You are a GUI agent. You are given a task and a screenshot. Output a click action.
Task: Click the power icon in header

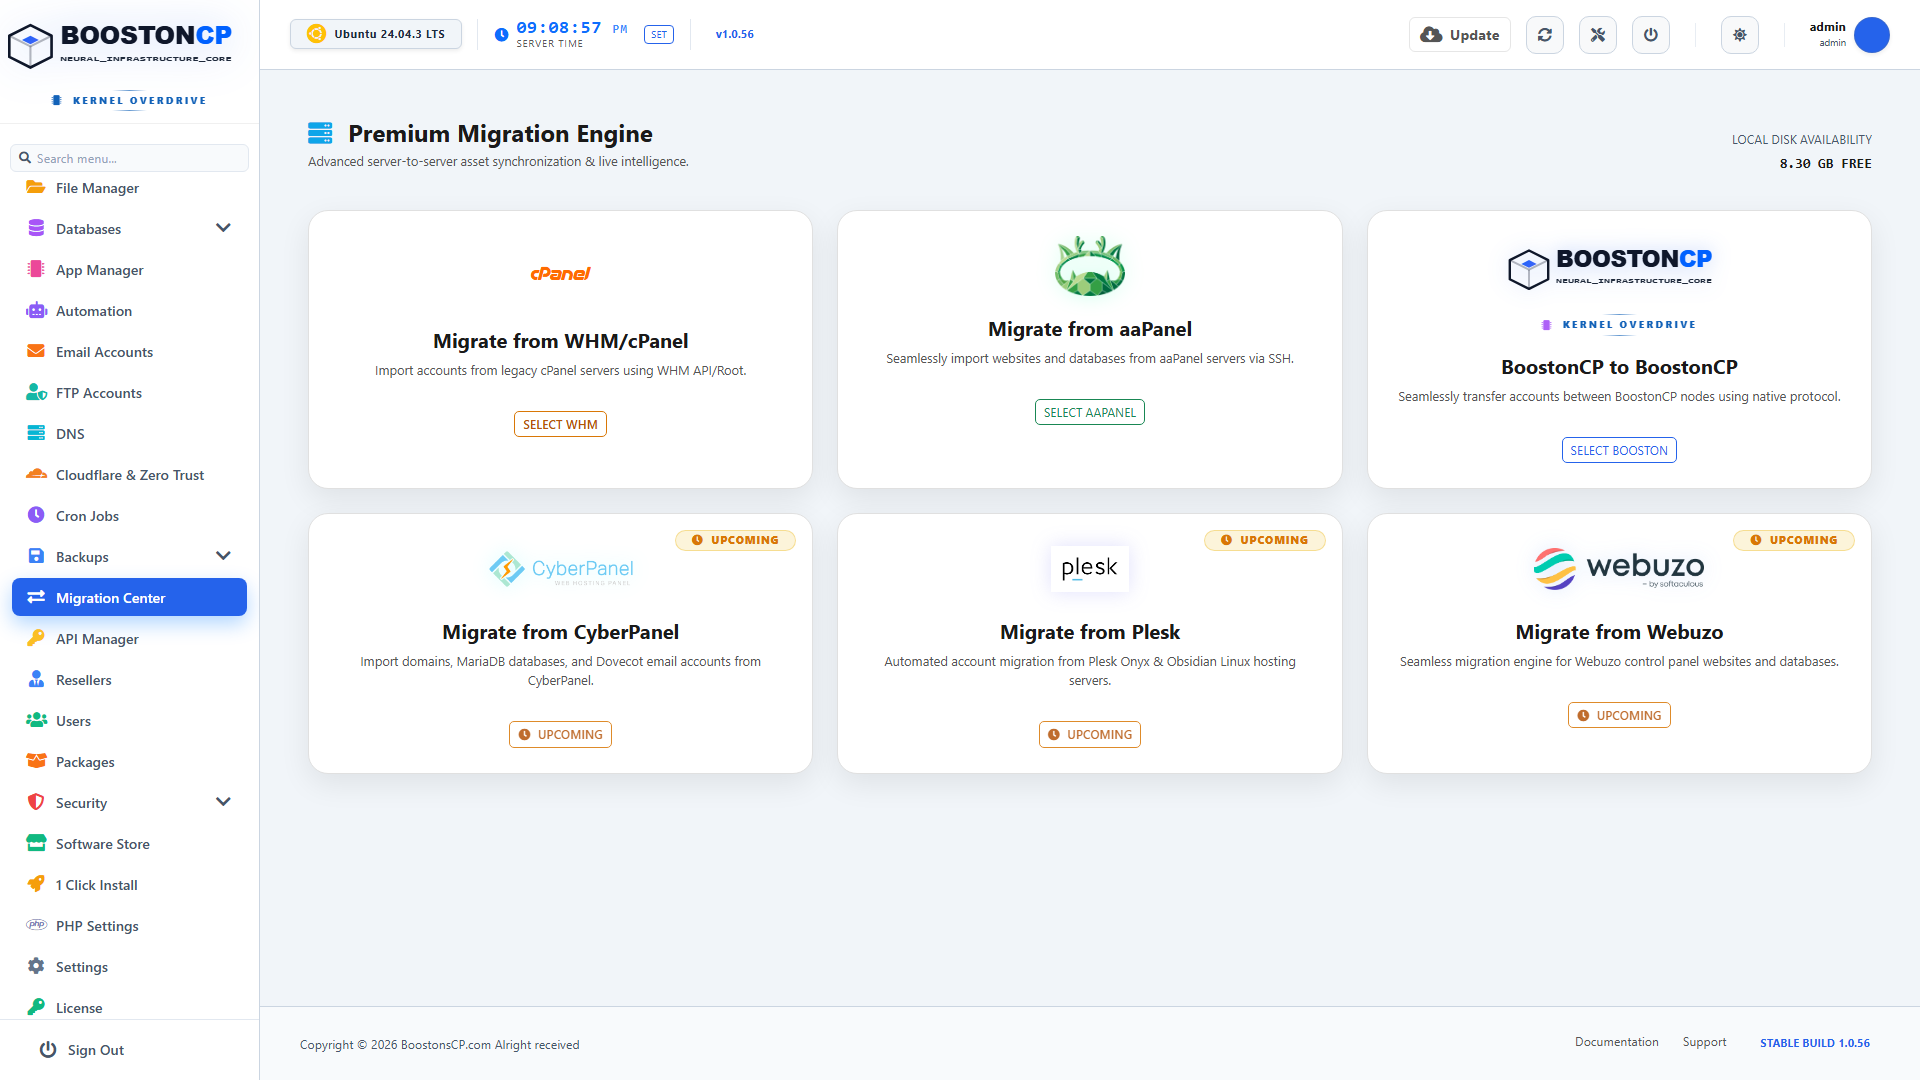coord(1651,35)
